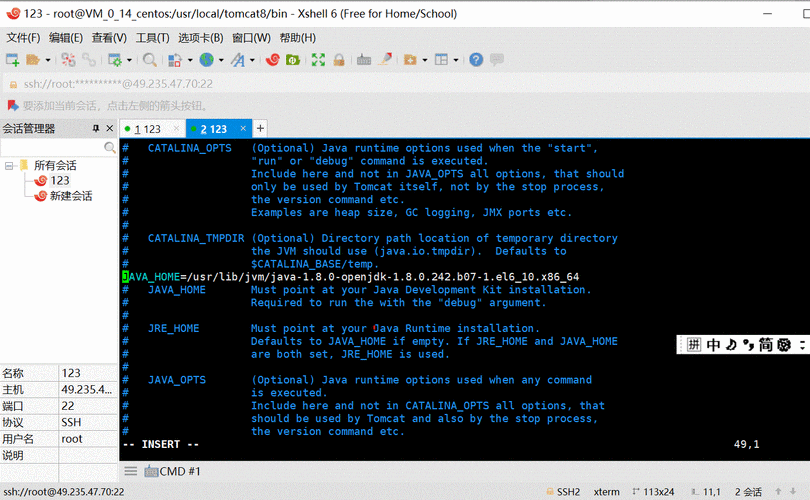Launch the green Xftp file transfer icon
Viewport: 810px width, 500px height.
[293, 60]
